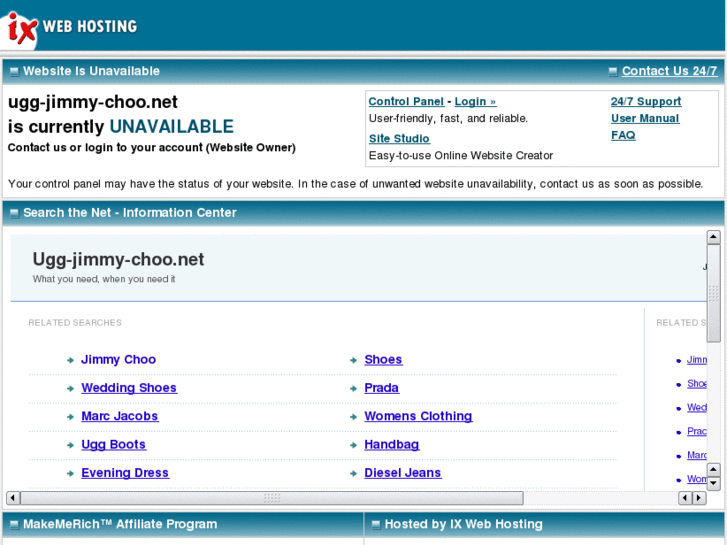This screenshot has width=727, height=545.
Task: Click the 'What you need, when you need it' tagline
Action: (104, 279)
